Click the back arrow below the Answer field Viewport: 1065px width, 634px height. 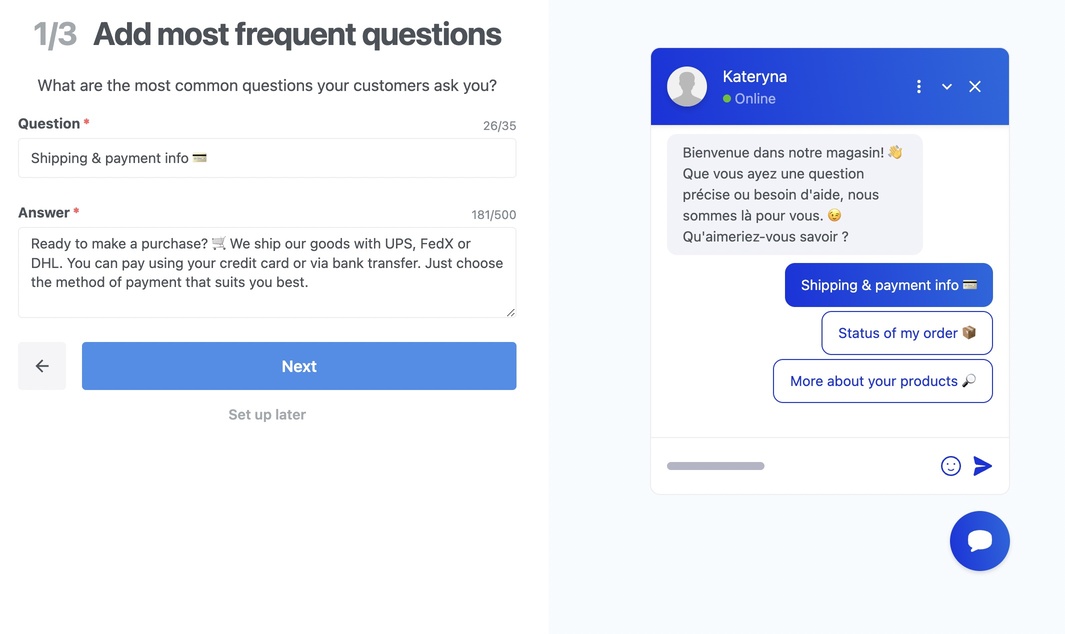click(41, 366)
